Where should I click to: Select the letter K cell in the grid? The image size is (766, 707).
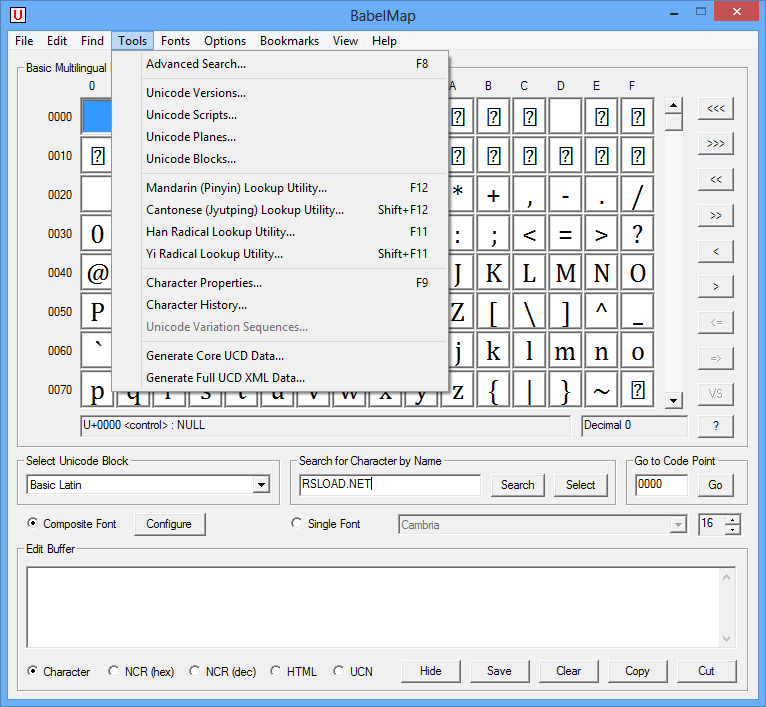(493, 273)
